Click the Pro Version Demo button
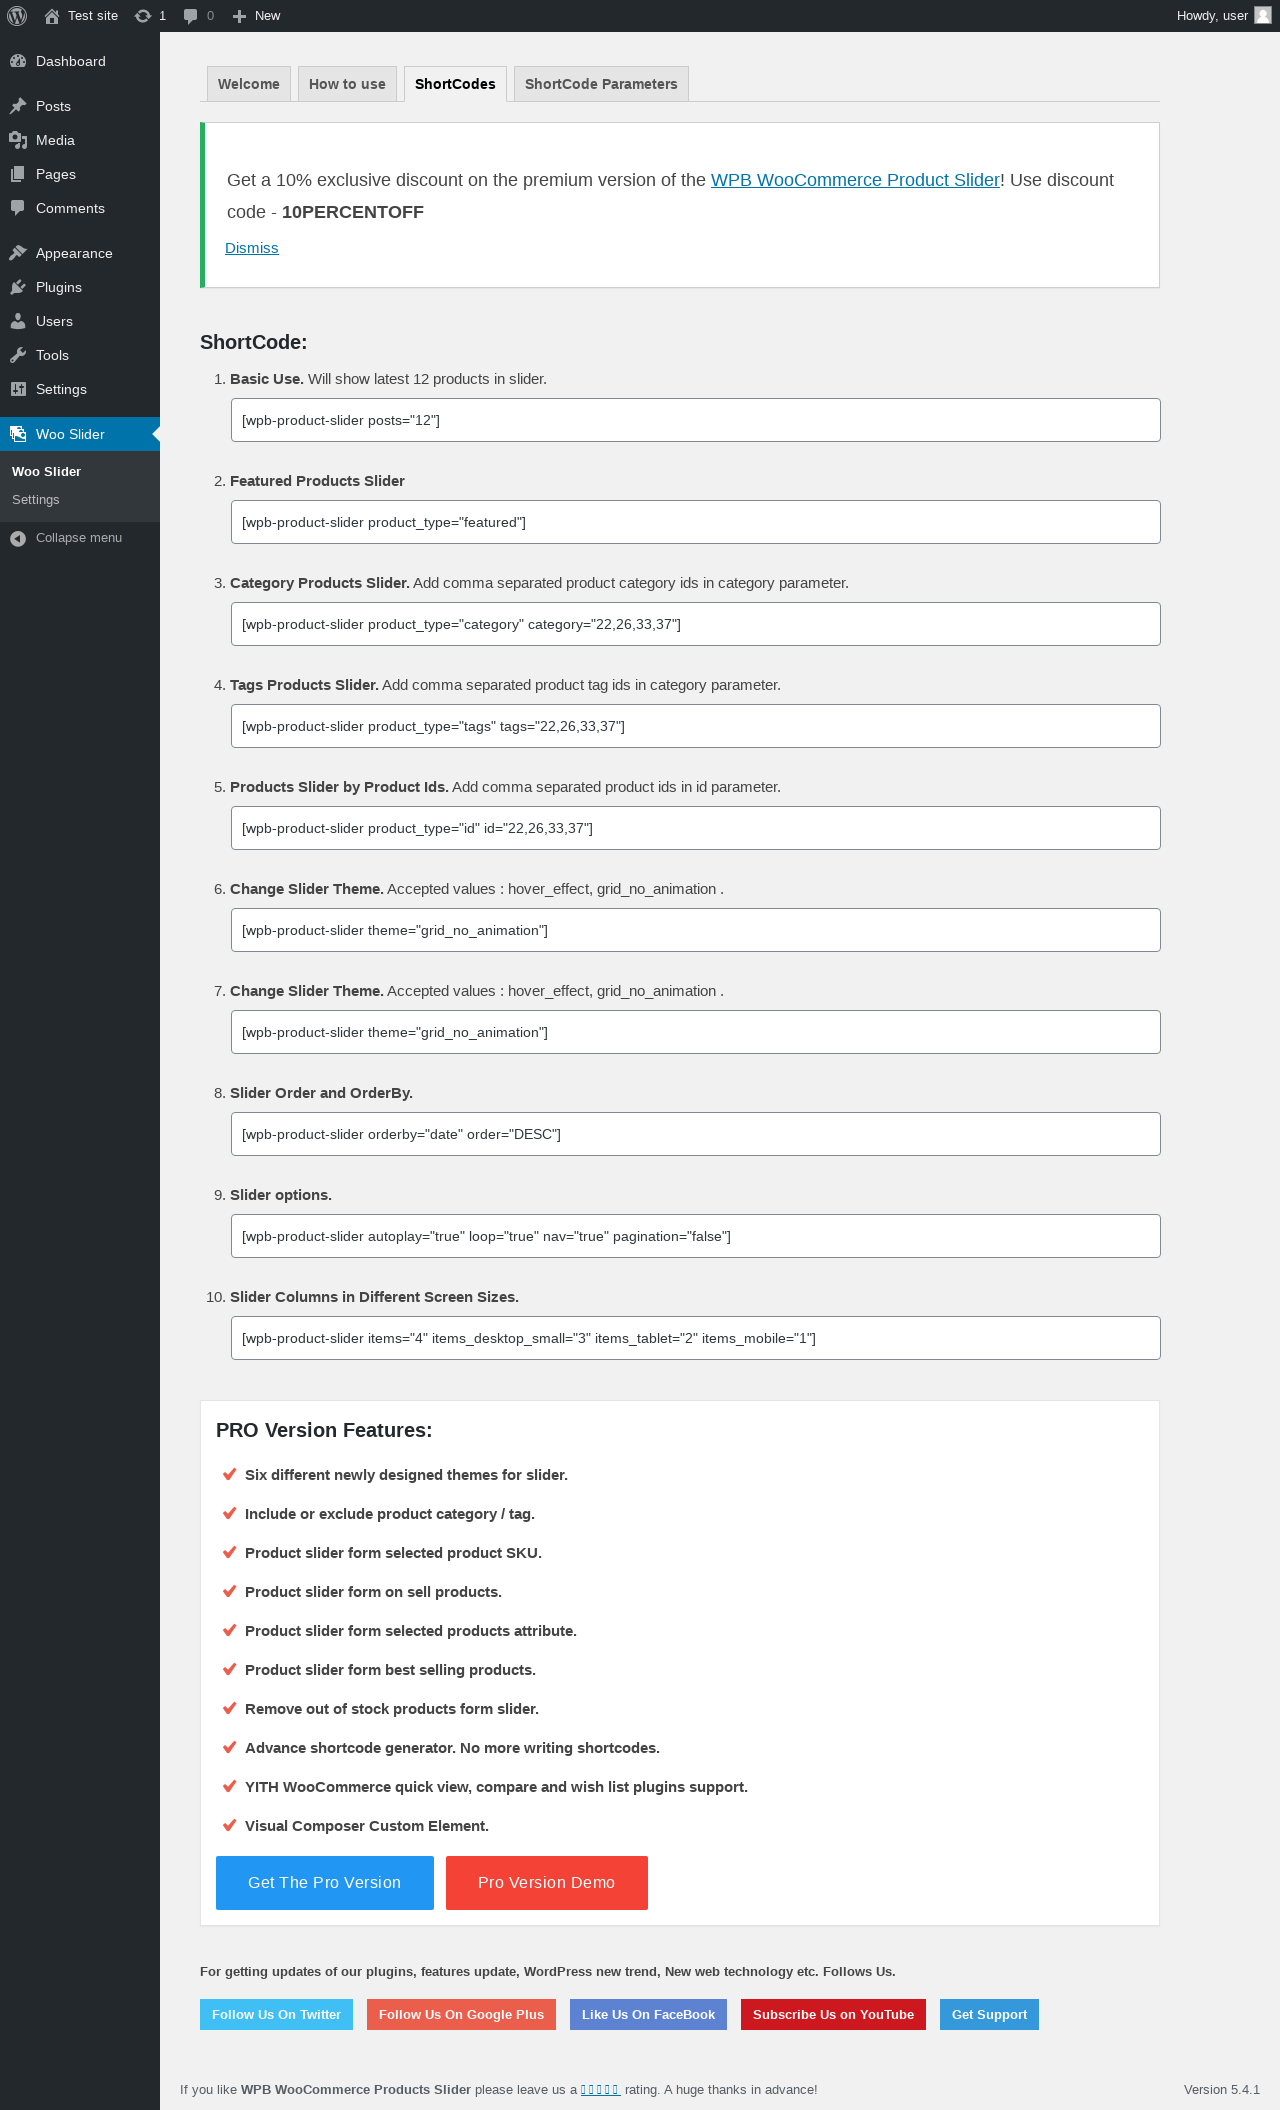This screenshot has height=2110, width=1280. coord(547,1883)
